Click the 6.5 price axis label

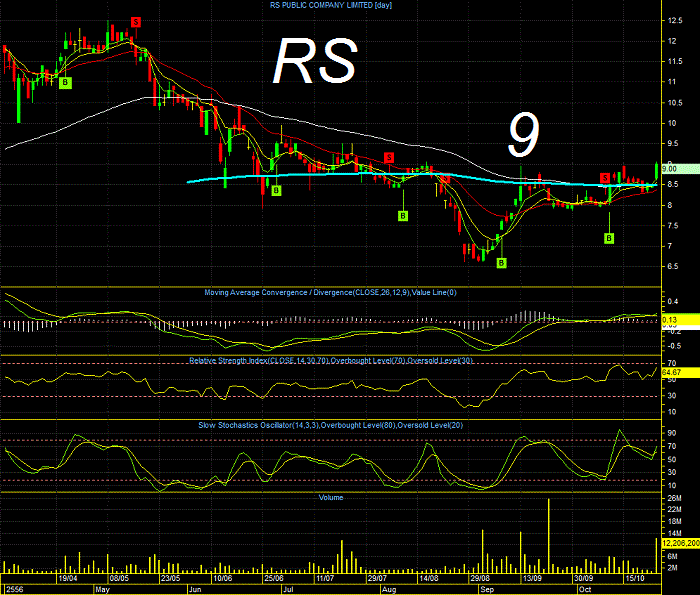click(x=675, y=266)
